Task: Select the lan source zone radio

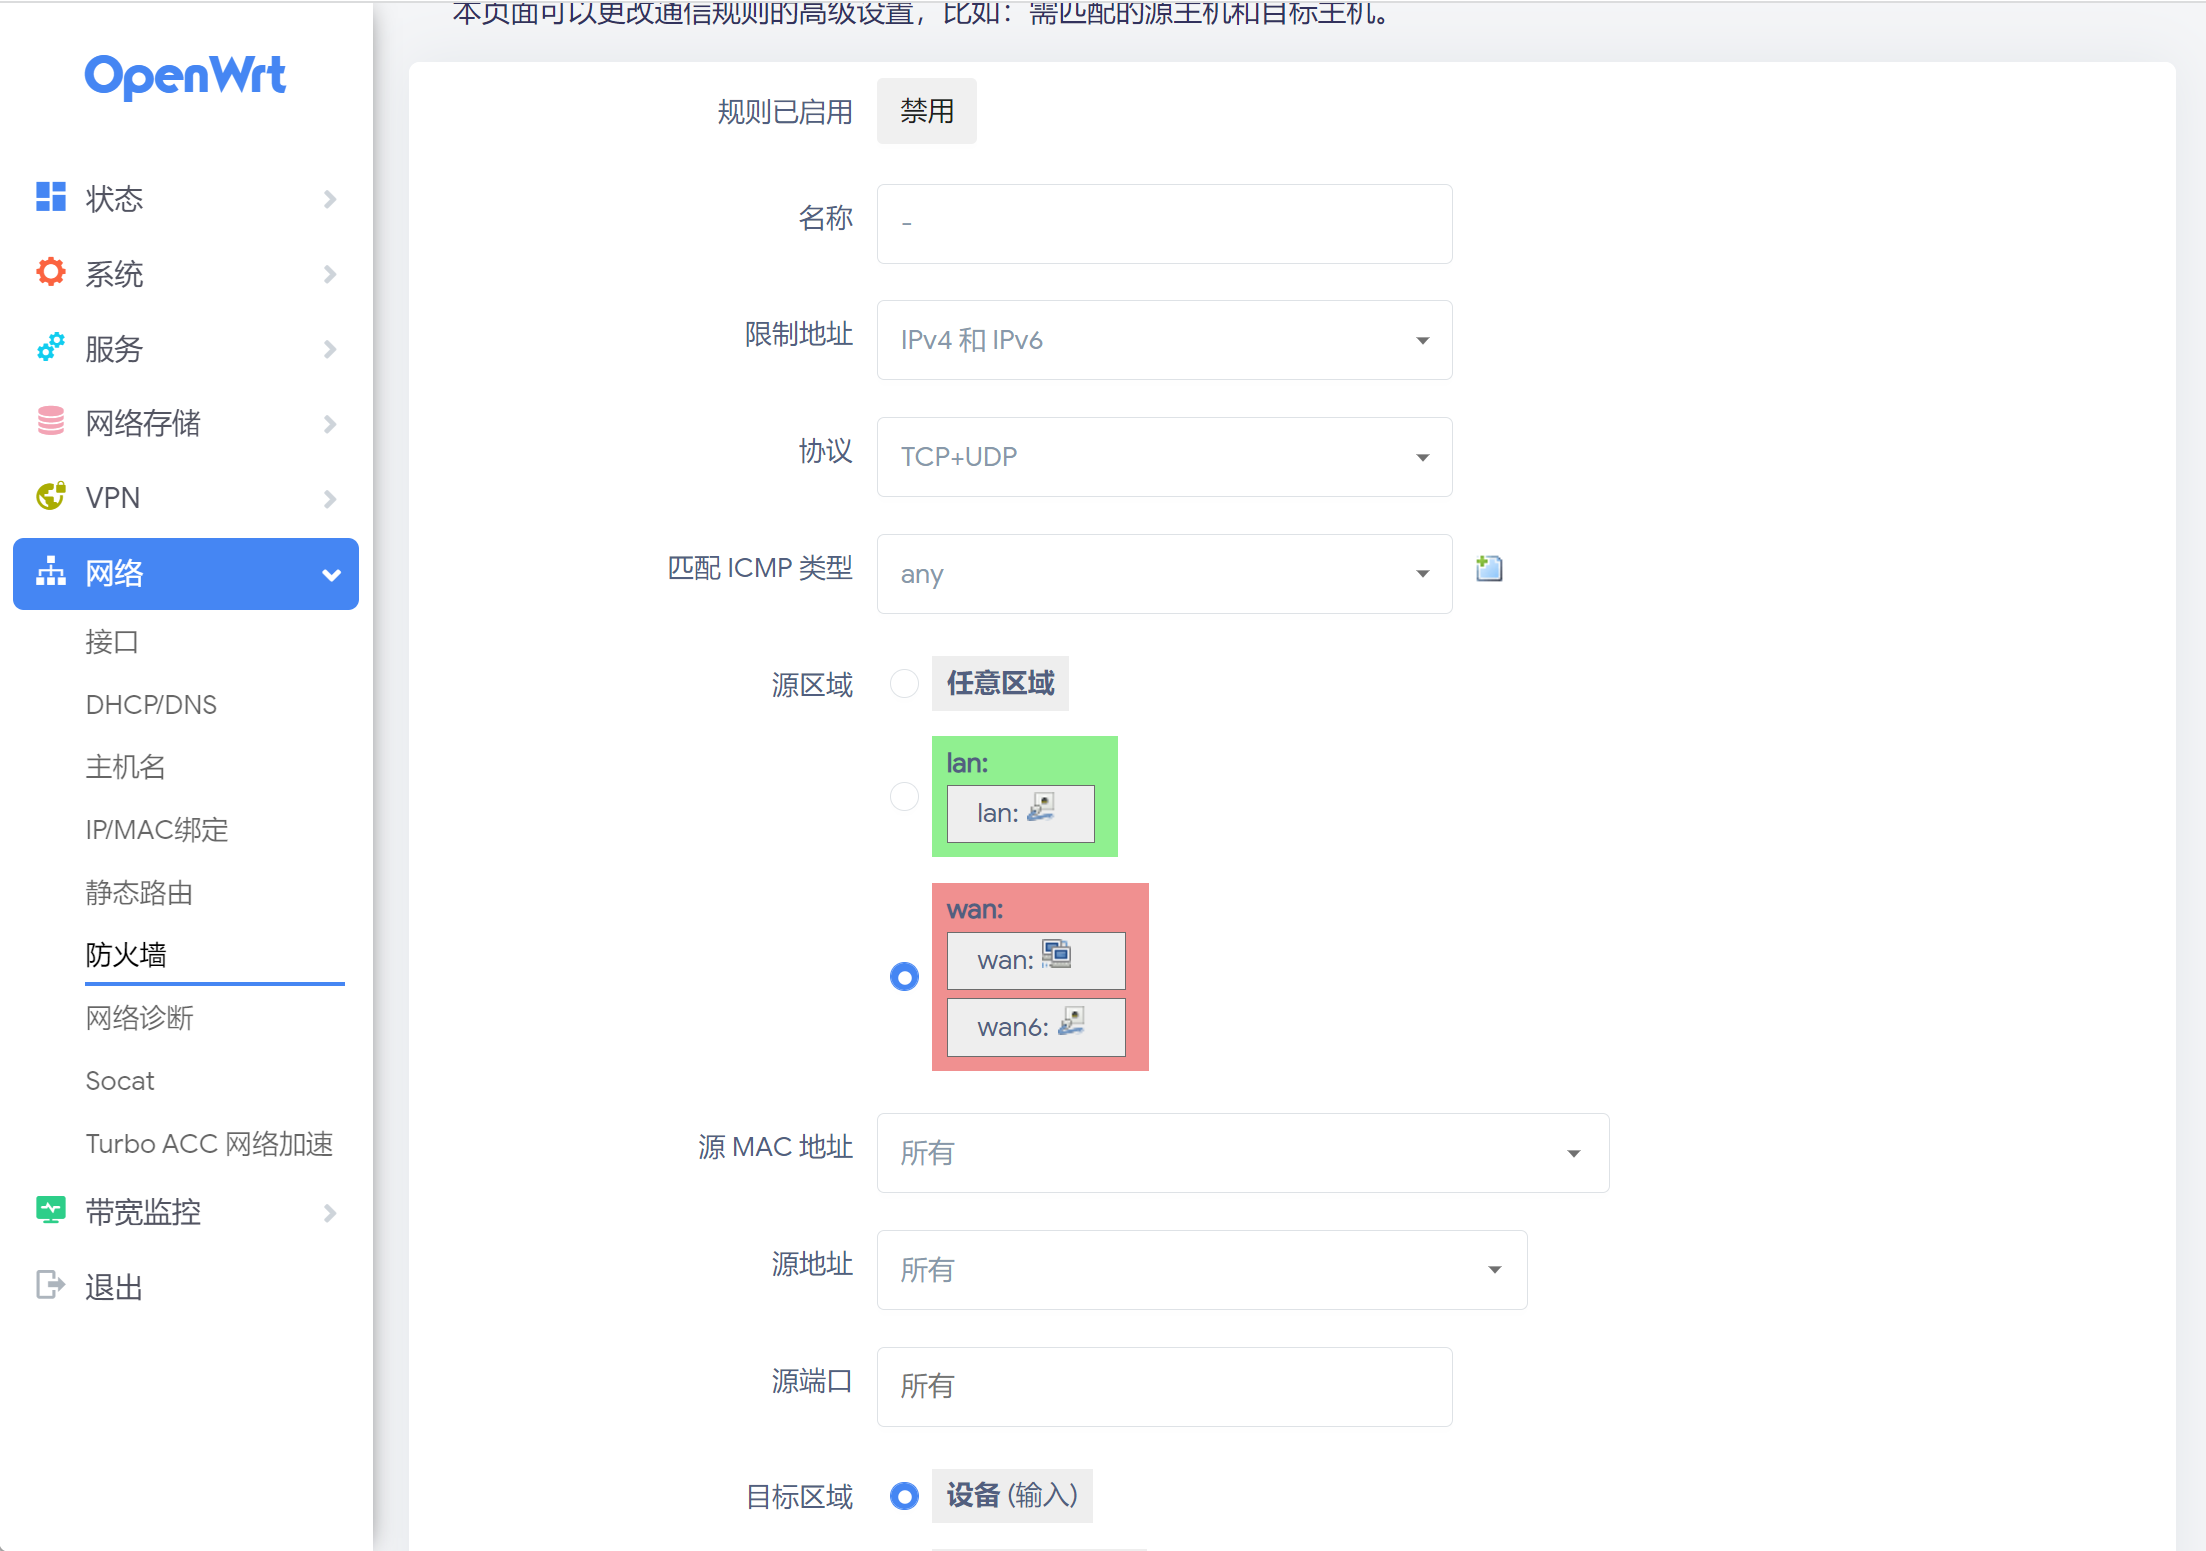Action: pos(904,796)
